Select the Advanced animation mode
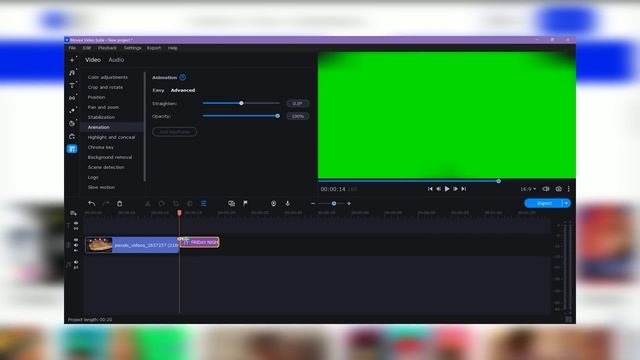This screenshot has width=640, height=360. point(182,90)
